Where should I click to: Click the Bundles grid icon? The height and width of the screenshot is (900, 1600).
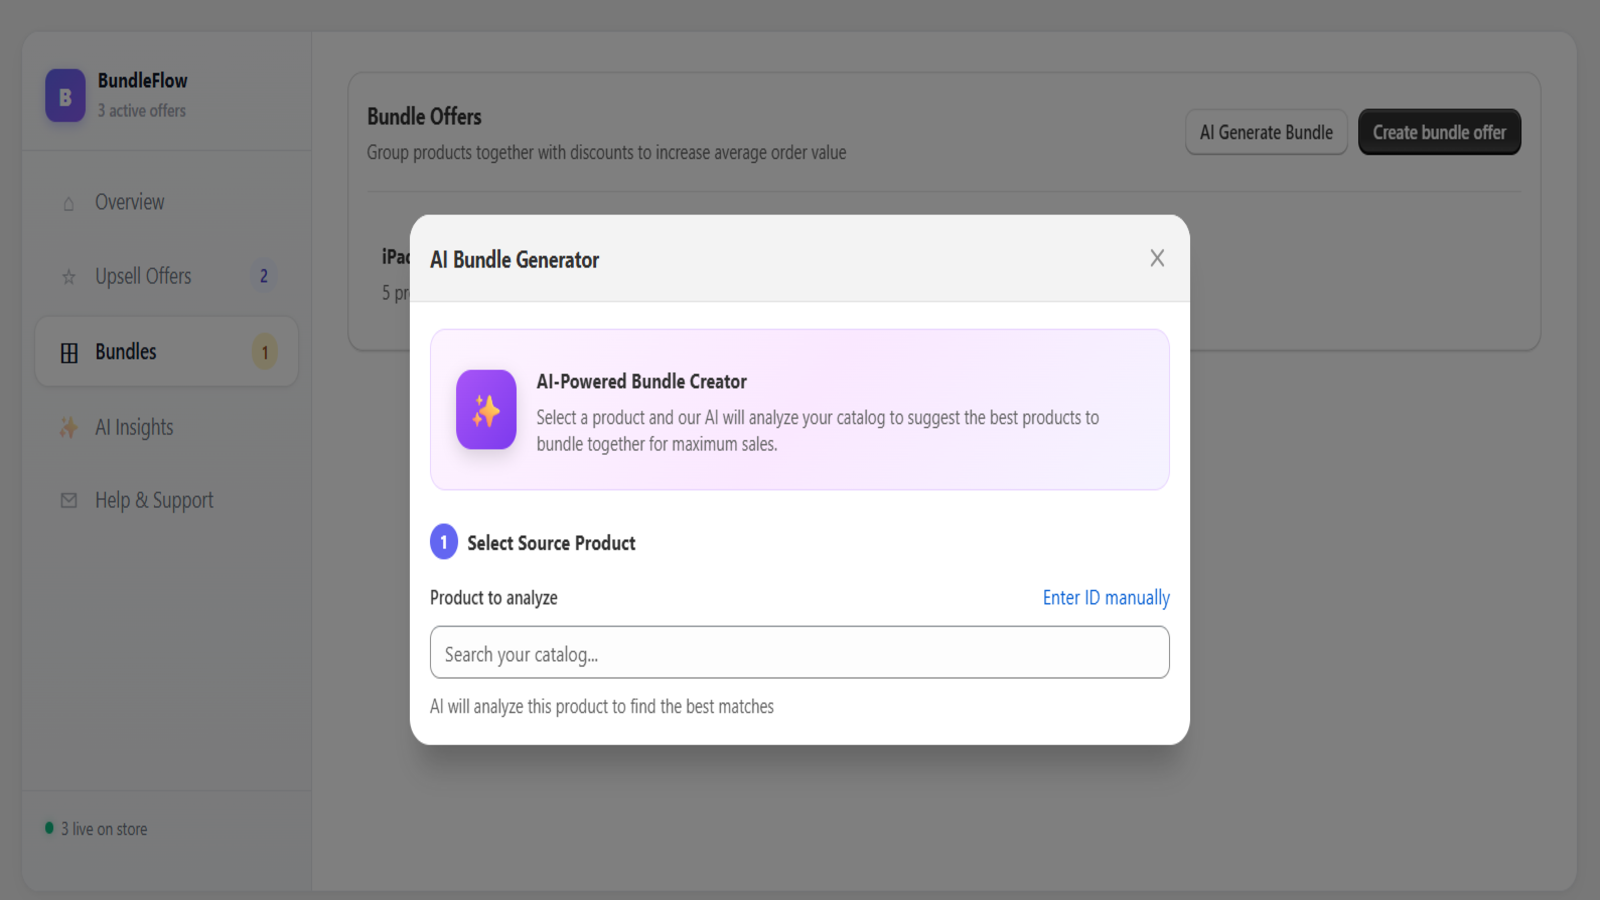(69, 353)
